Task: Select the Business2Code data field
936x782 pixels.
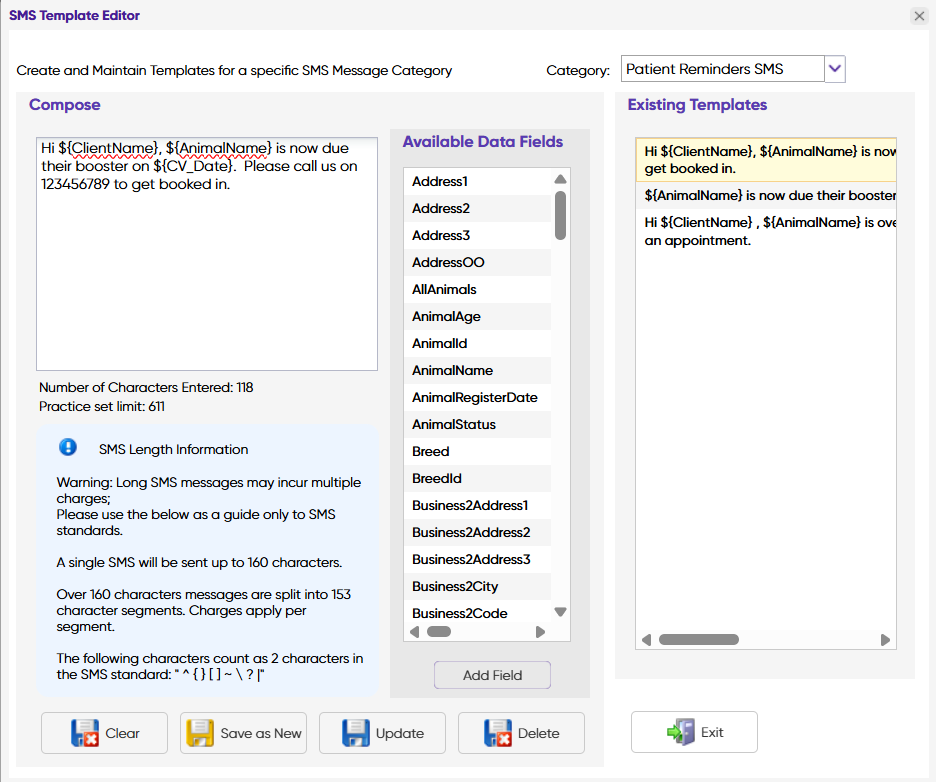Action: 478,613
